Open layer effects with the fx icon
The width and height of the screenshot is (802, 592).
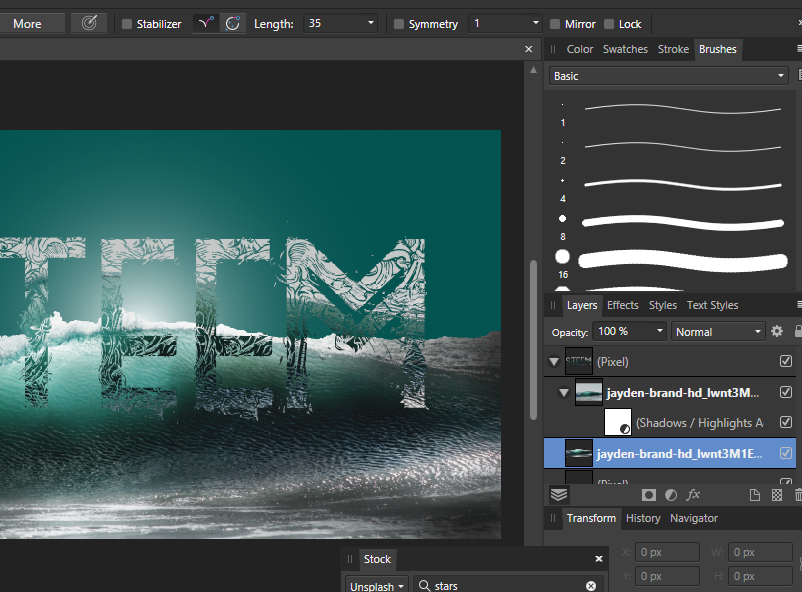pyautogui.click(x=693, y=495)
